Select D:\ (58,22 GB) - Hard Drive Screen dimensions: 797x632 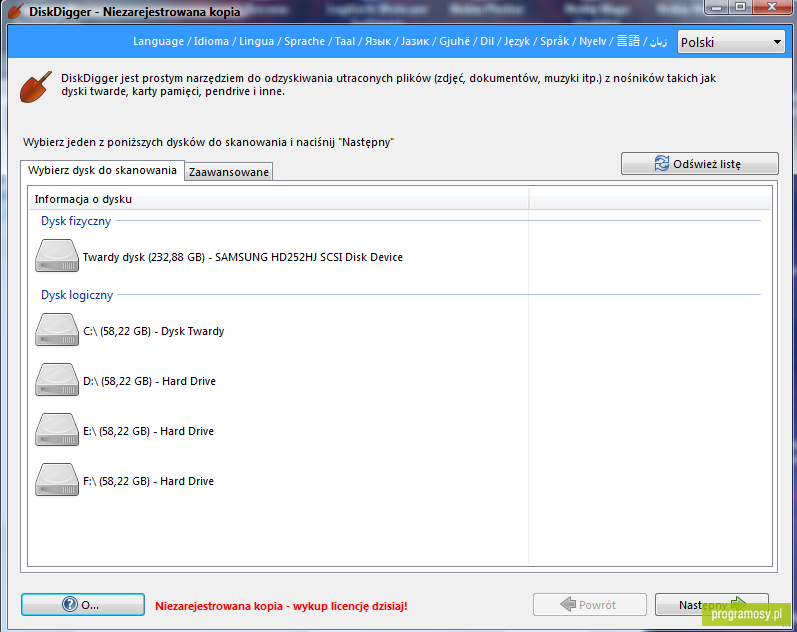[149, 381]
